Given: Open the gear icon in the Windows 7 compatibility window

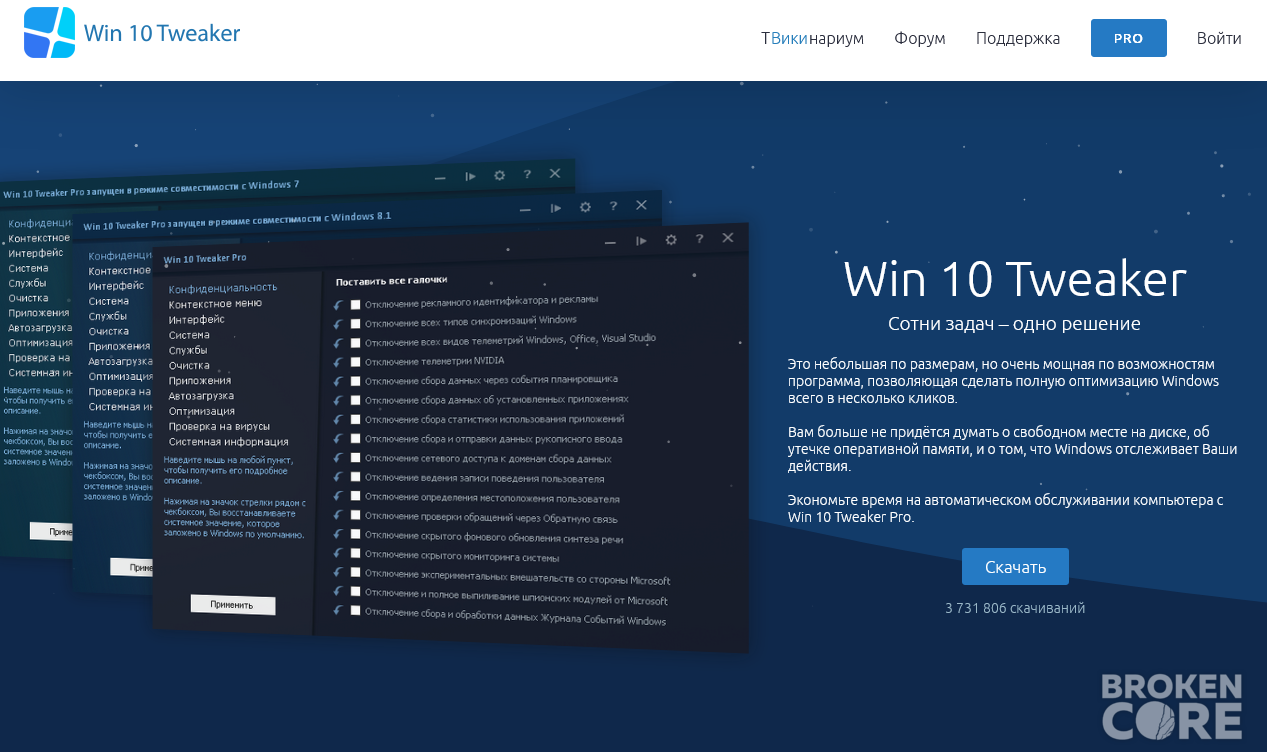Looking at the screenshot, I should [499, 175].
